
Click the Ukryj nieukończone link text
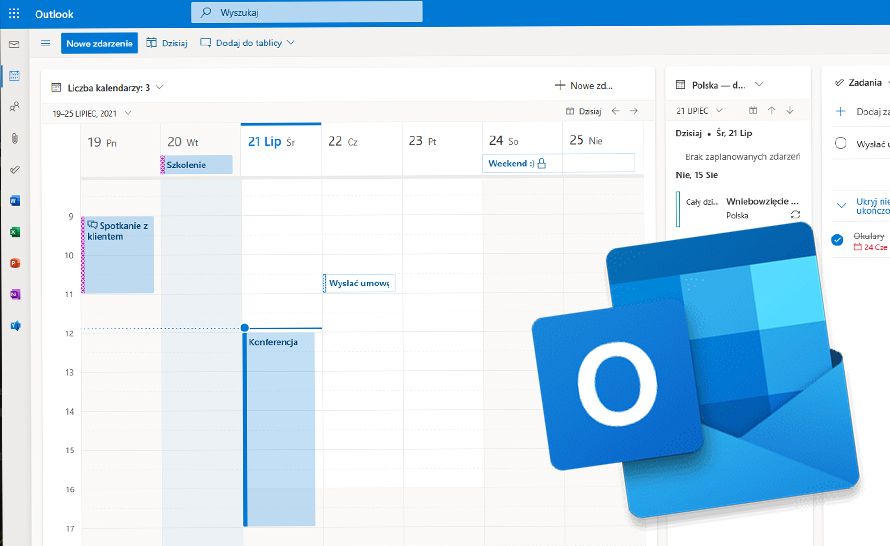coord(873,205)
